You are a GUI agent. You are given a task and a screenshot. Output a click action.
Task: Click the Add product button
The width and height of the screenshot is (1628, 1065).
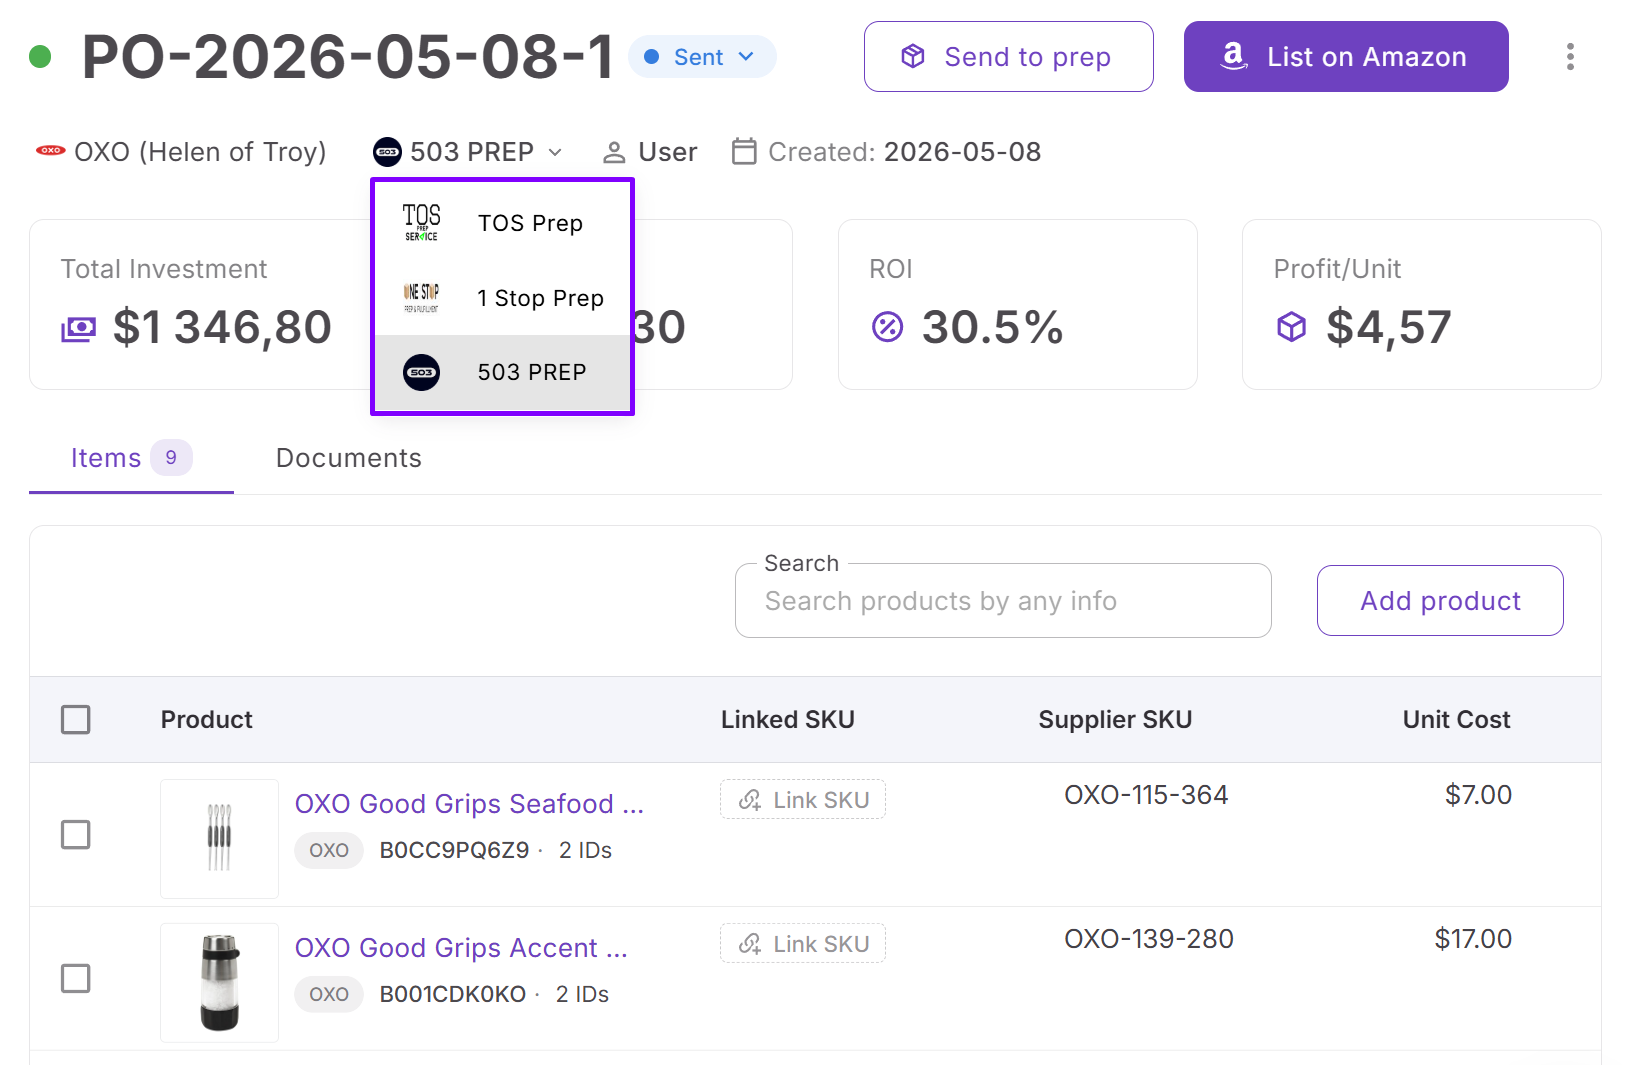point(1440,601)
